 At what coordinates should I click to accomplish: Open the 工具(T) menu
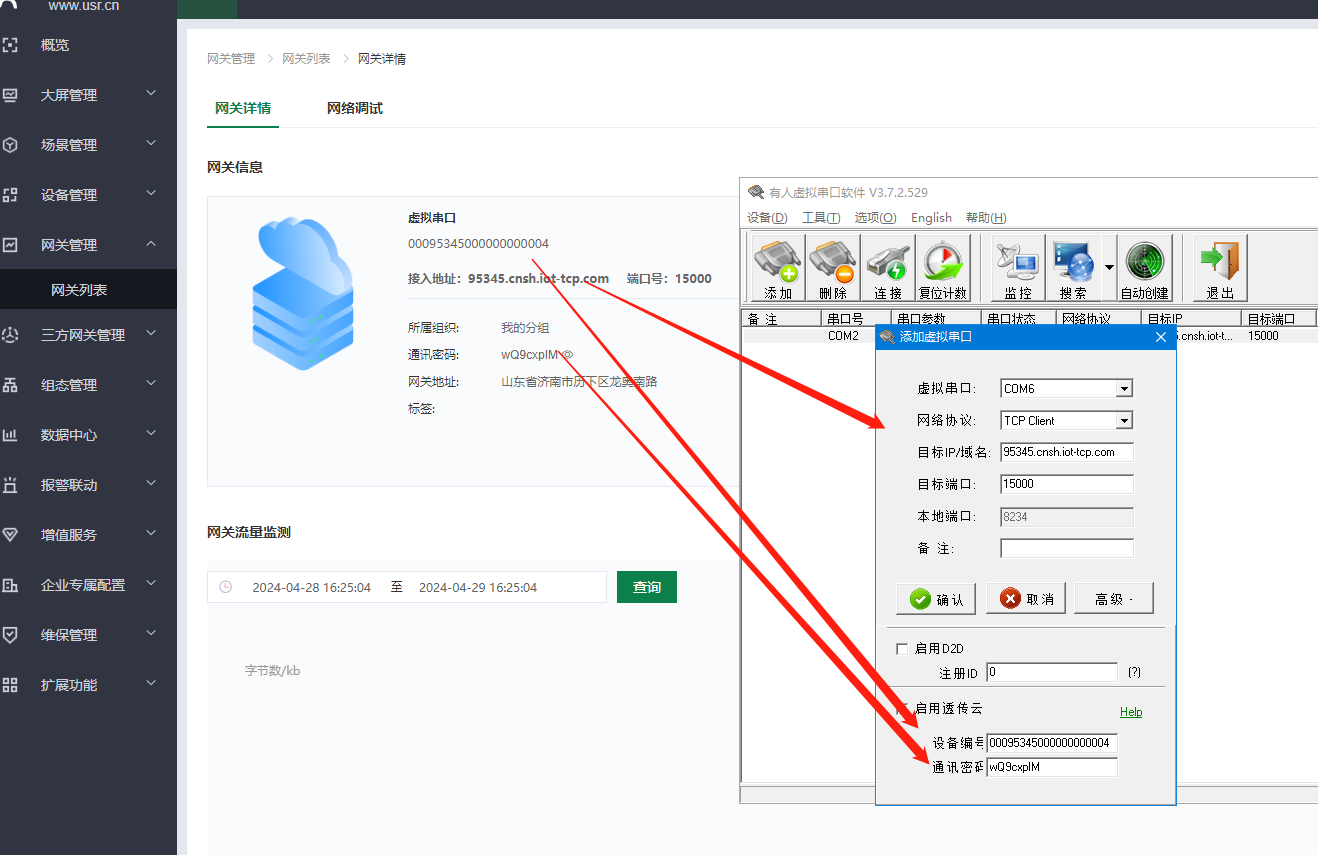[x=820, y=218]
